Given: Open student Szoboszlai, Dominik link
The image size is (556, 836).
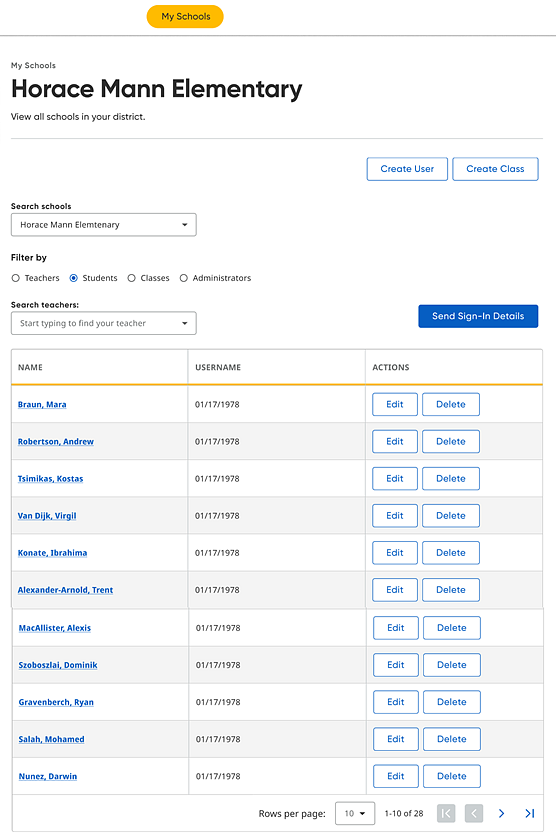Looking at the screenshot, I should click(x=58, y=665).
